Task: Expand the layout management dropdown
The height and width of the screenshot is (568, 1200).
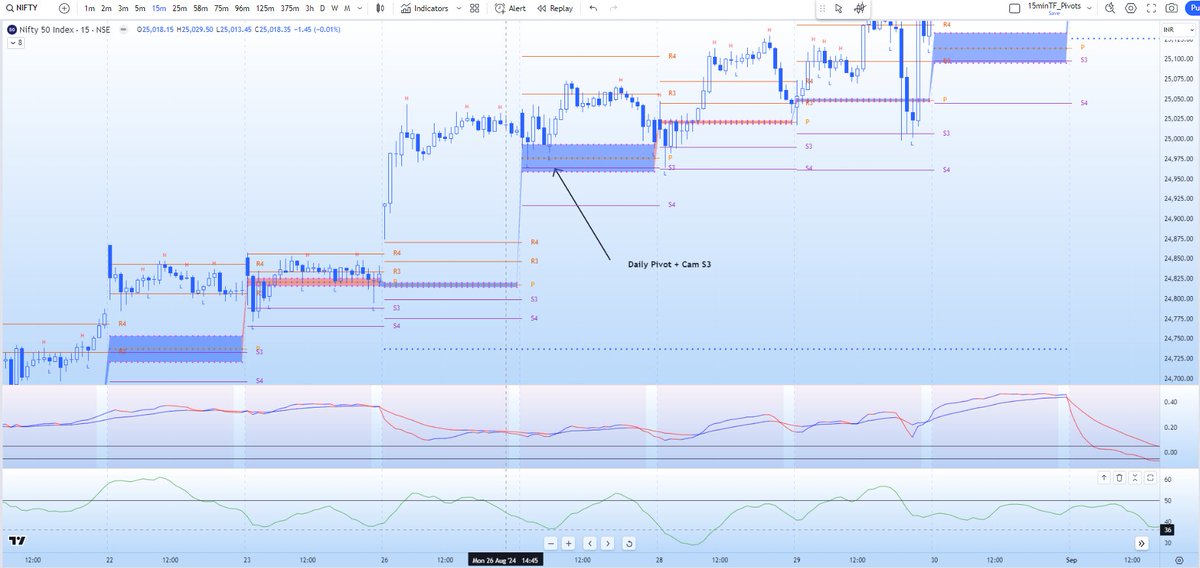Action: click(x=1088, y=8)
